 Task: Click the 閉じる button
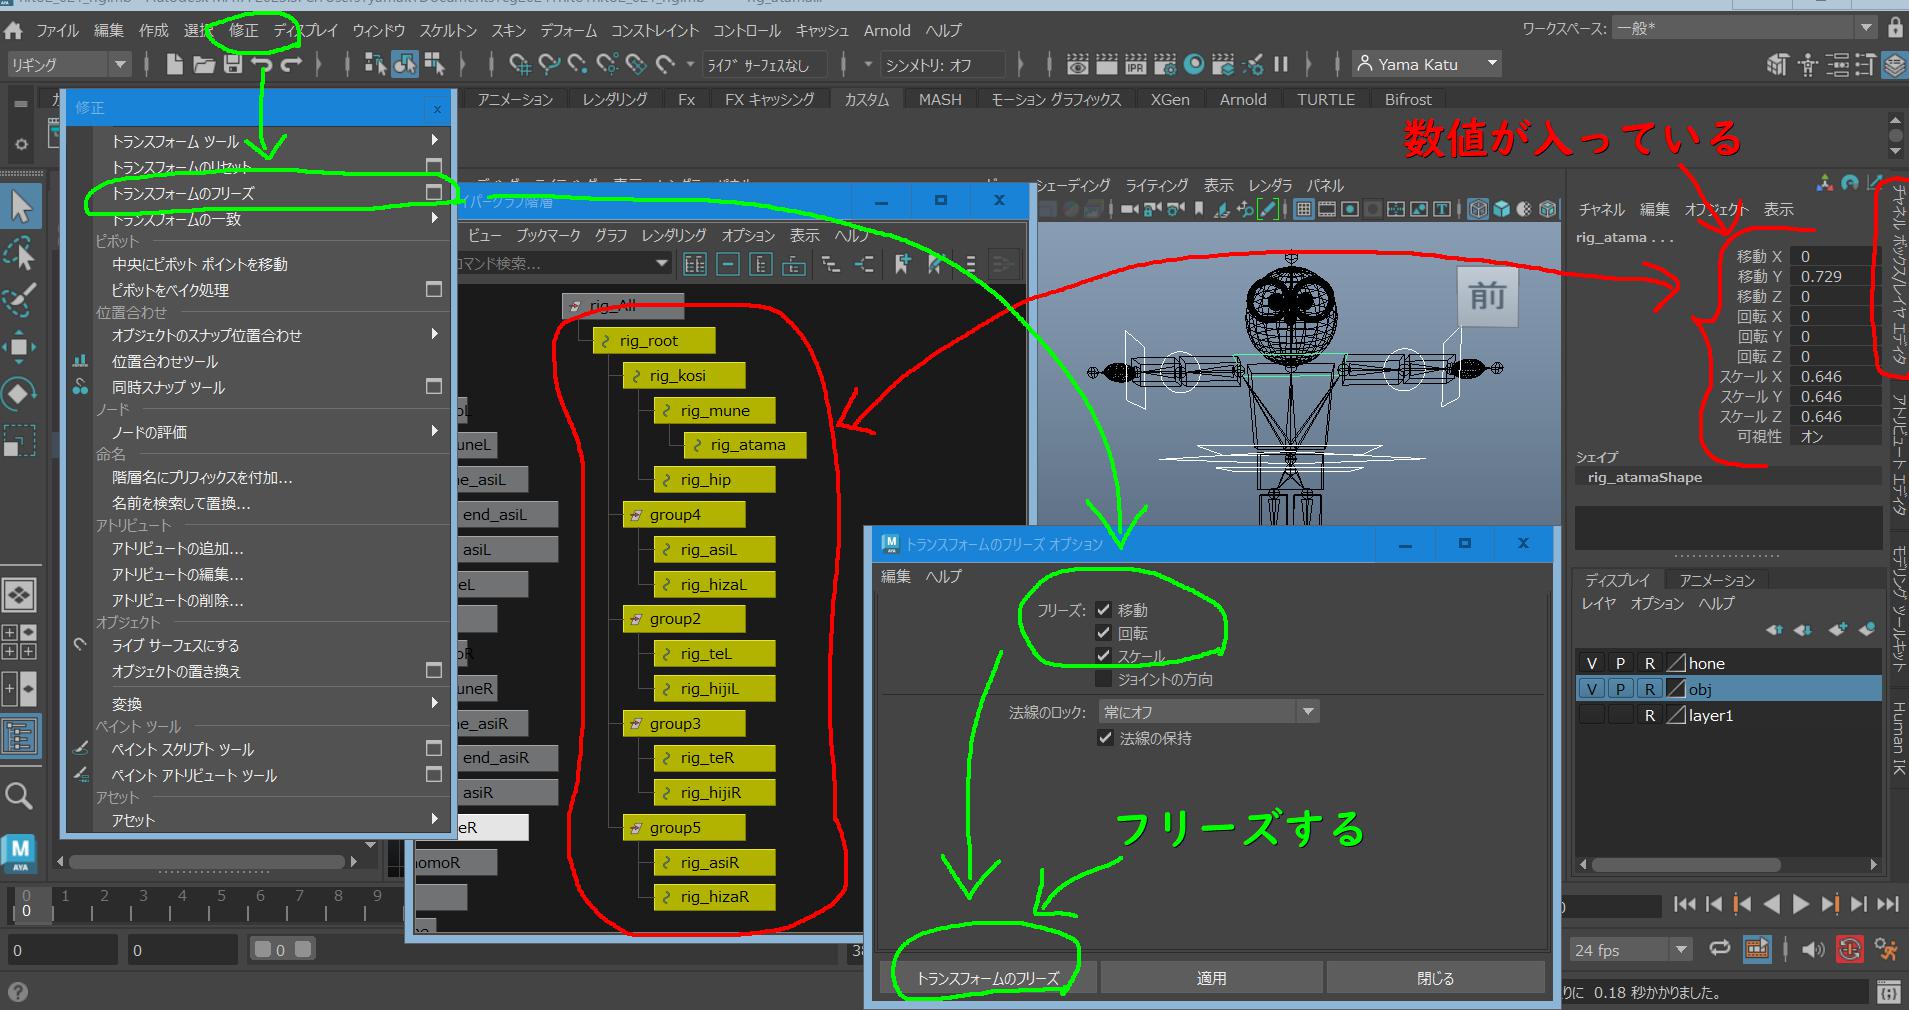1436,978
